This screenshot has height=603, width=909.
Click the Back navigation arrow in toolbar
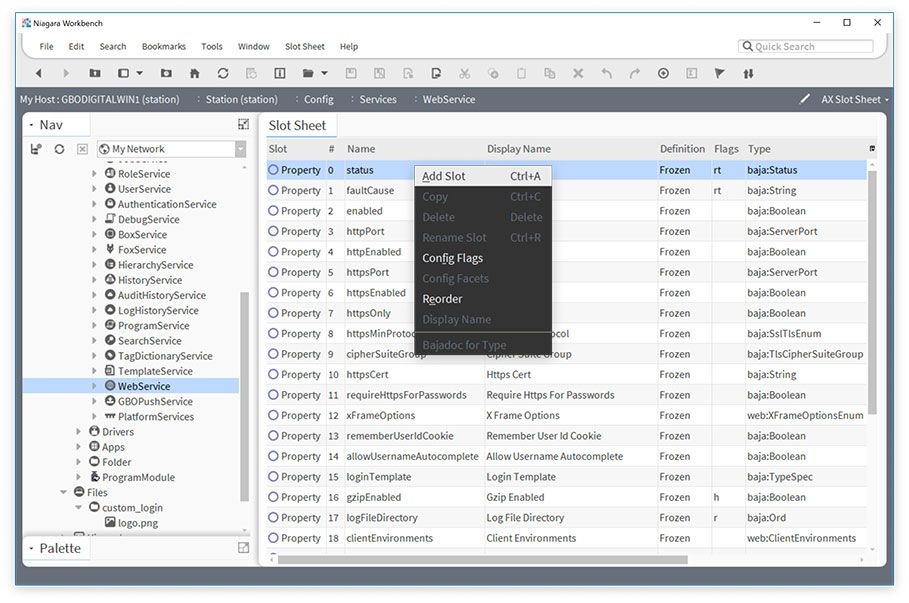coord(39,73)
